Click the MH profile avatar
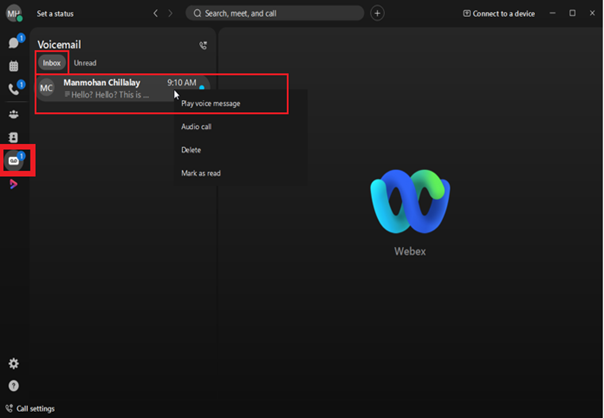604x418 pixels. 14,13
